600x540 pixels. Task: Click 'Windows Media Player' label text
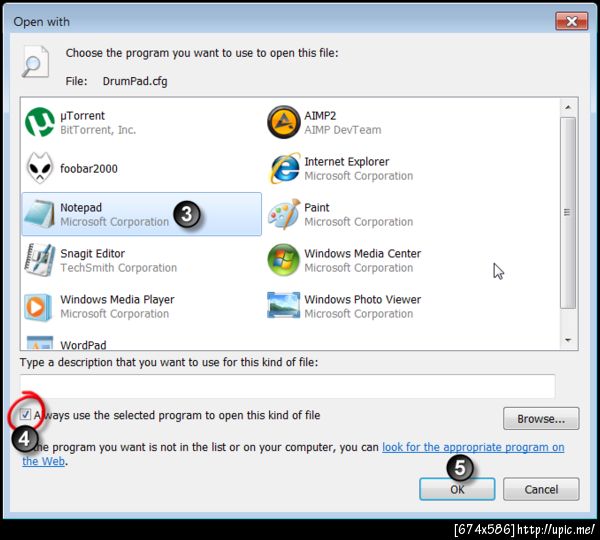point(117,299)
